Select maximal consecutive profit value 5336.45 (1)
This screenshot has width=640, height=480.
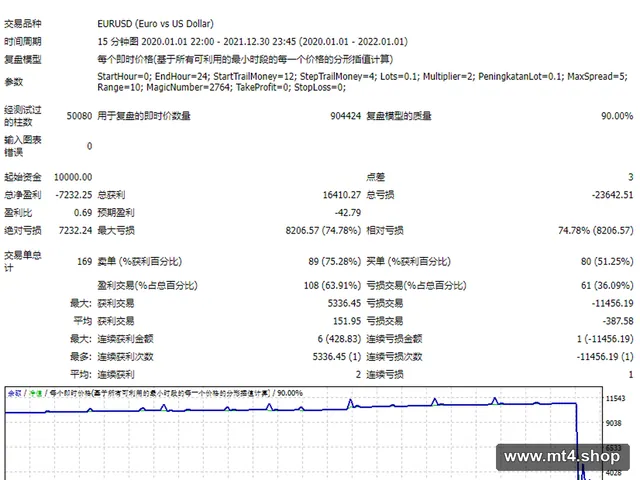[337, 357]
